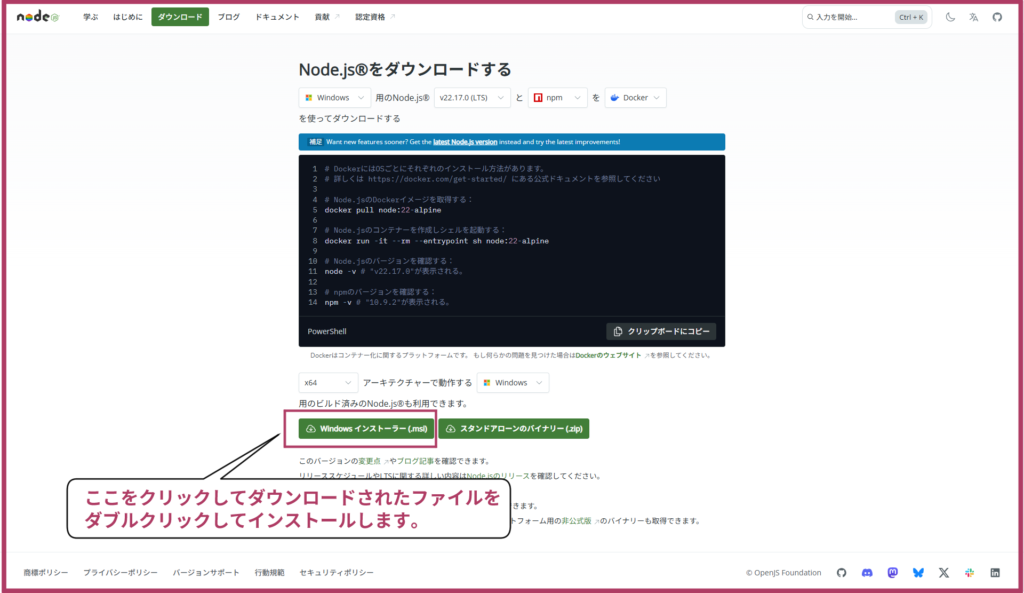Click the Node.js logo

point(38,17)
